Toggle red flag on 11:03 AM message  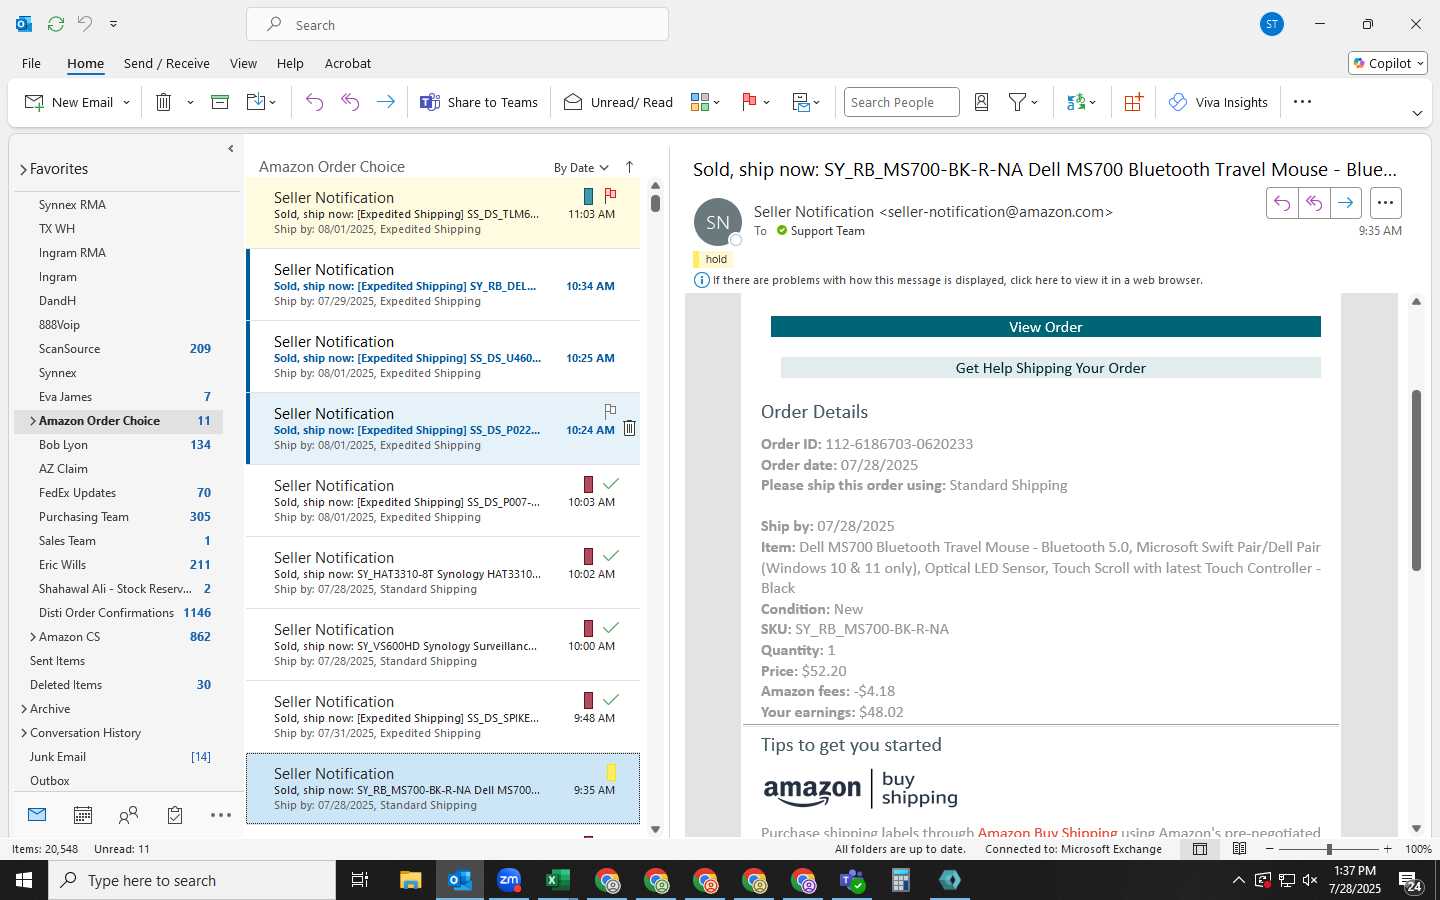point(610,195)
